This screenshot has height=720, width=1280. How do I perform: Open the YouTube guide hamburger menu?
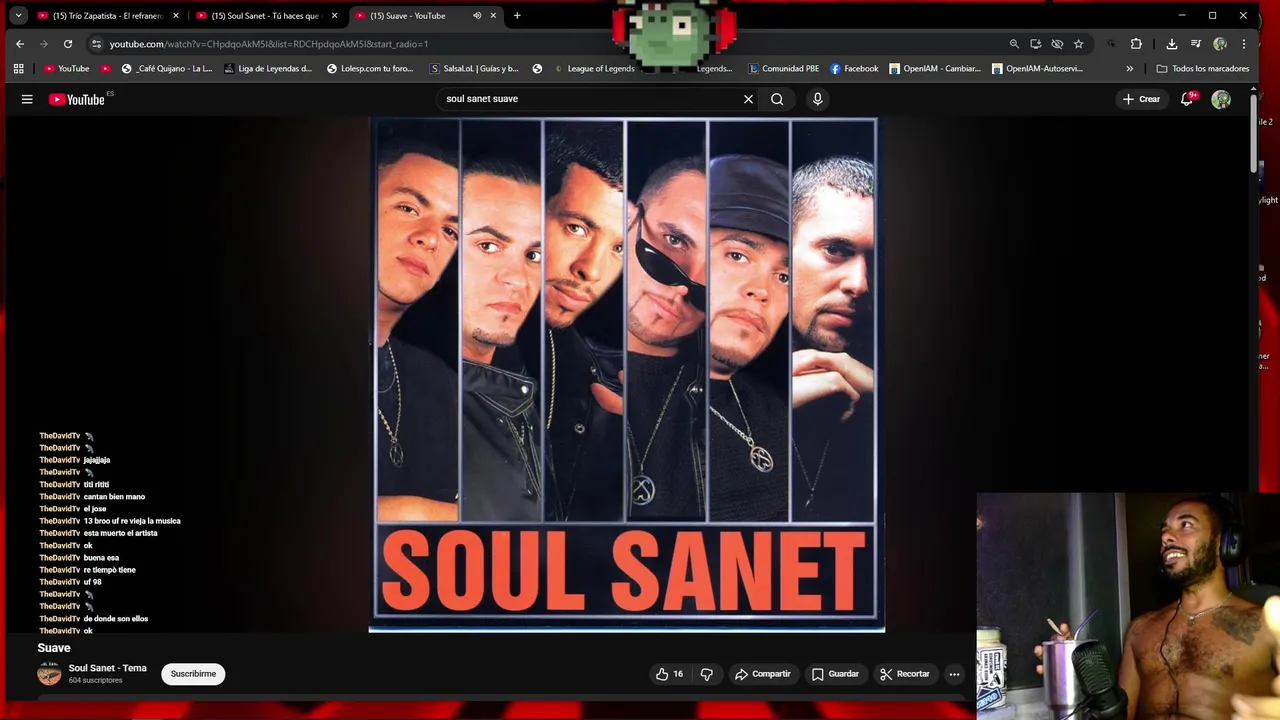tap(27, 99)
